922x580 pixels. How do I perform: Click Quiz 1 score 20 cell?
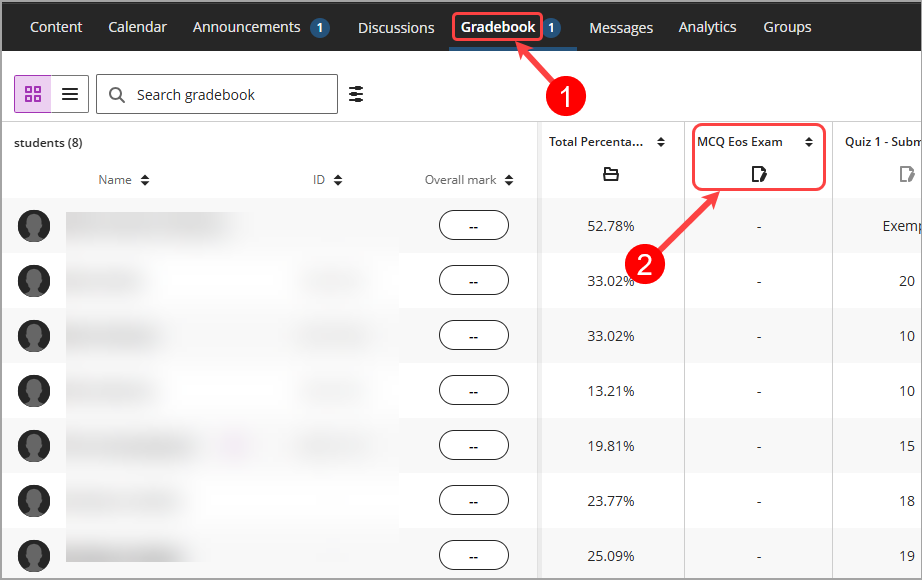click(907, 281)
